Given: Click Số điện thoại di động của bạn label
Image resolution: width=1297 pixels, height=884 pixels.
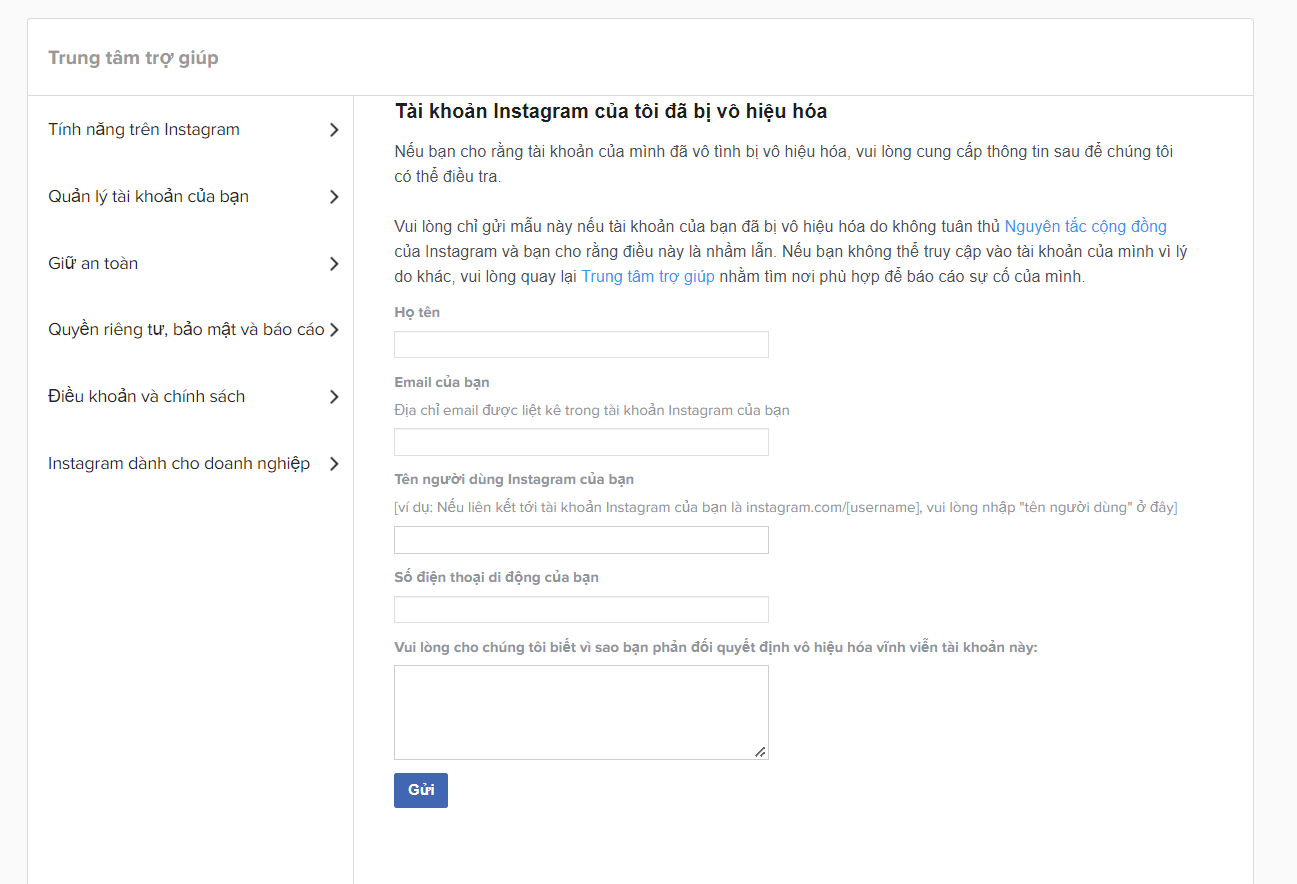Looking at the screenshot, I should coord(497,578).
